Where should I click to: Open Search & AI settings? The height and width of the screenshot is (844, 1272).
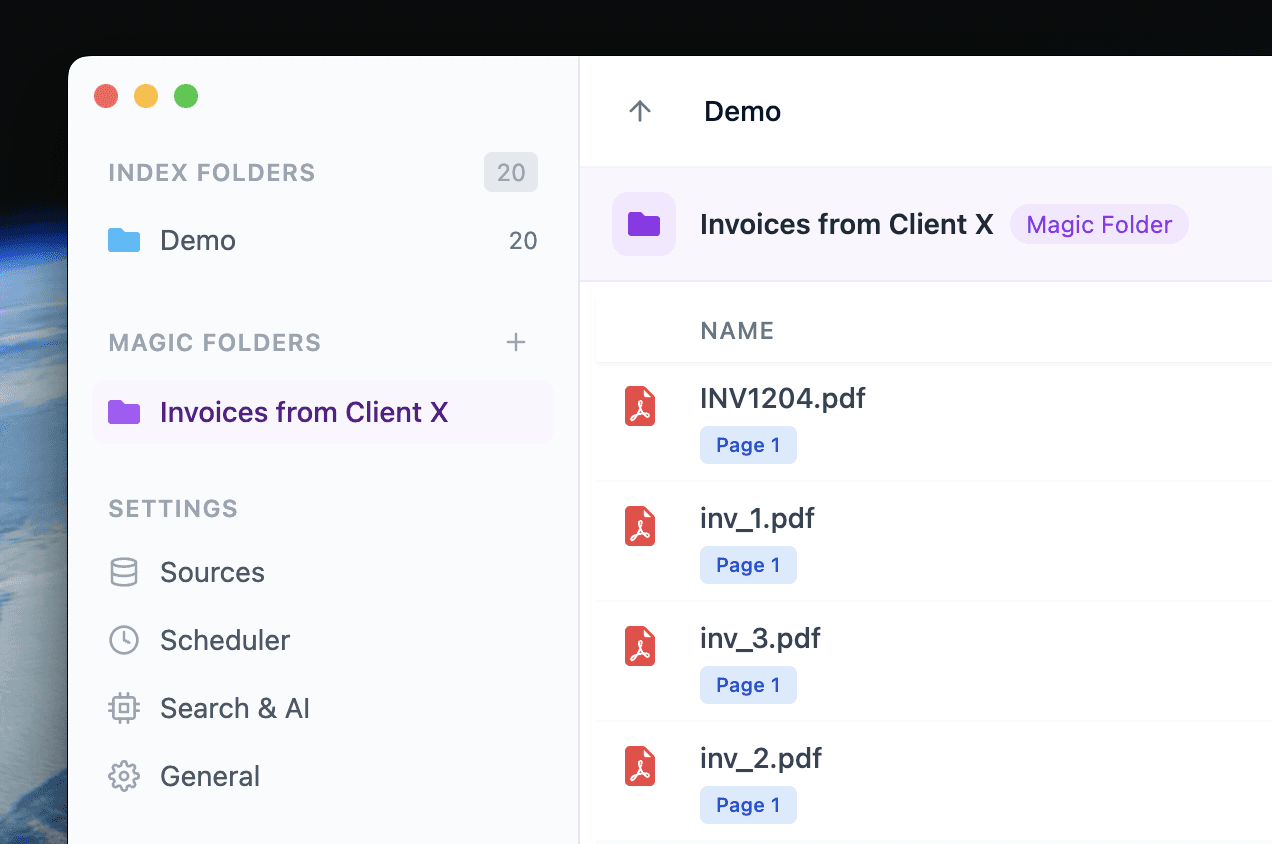(323, 708)
